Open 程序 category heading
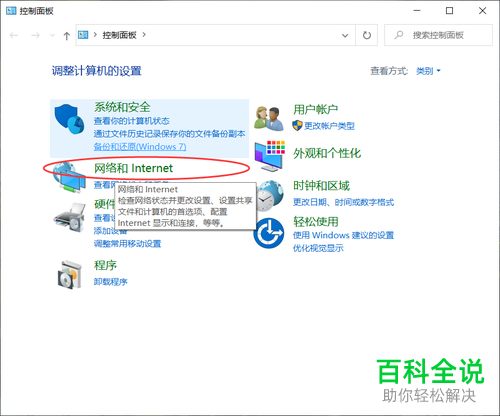The height and width of the screenshot is (416, 500). pos(105,265)
